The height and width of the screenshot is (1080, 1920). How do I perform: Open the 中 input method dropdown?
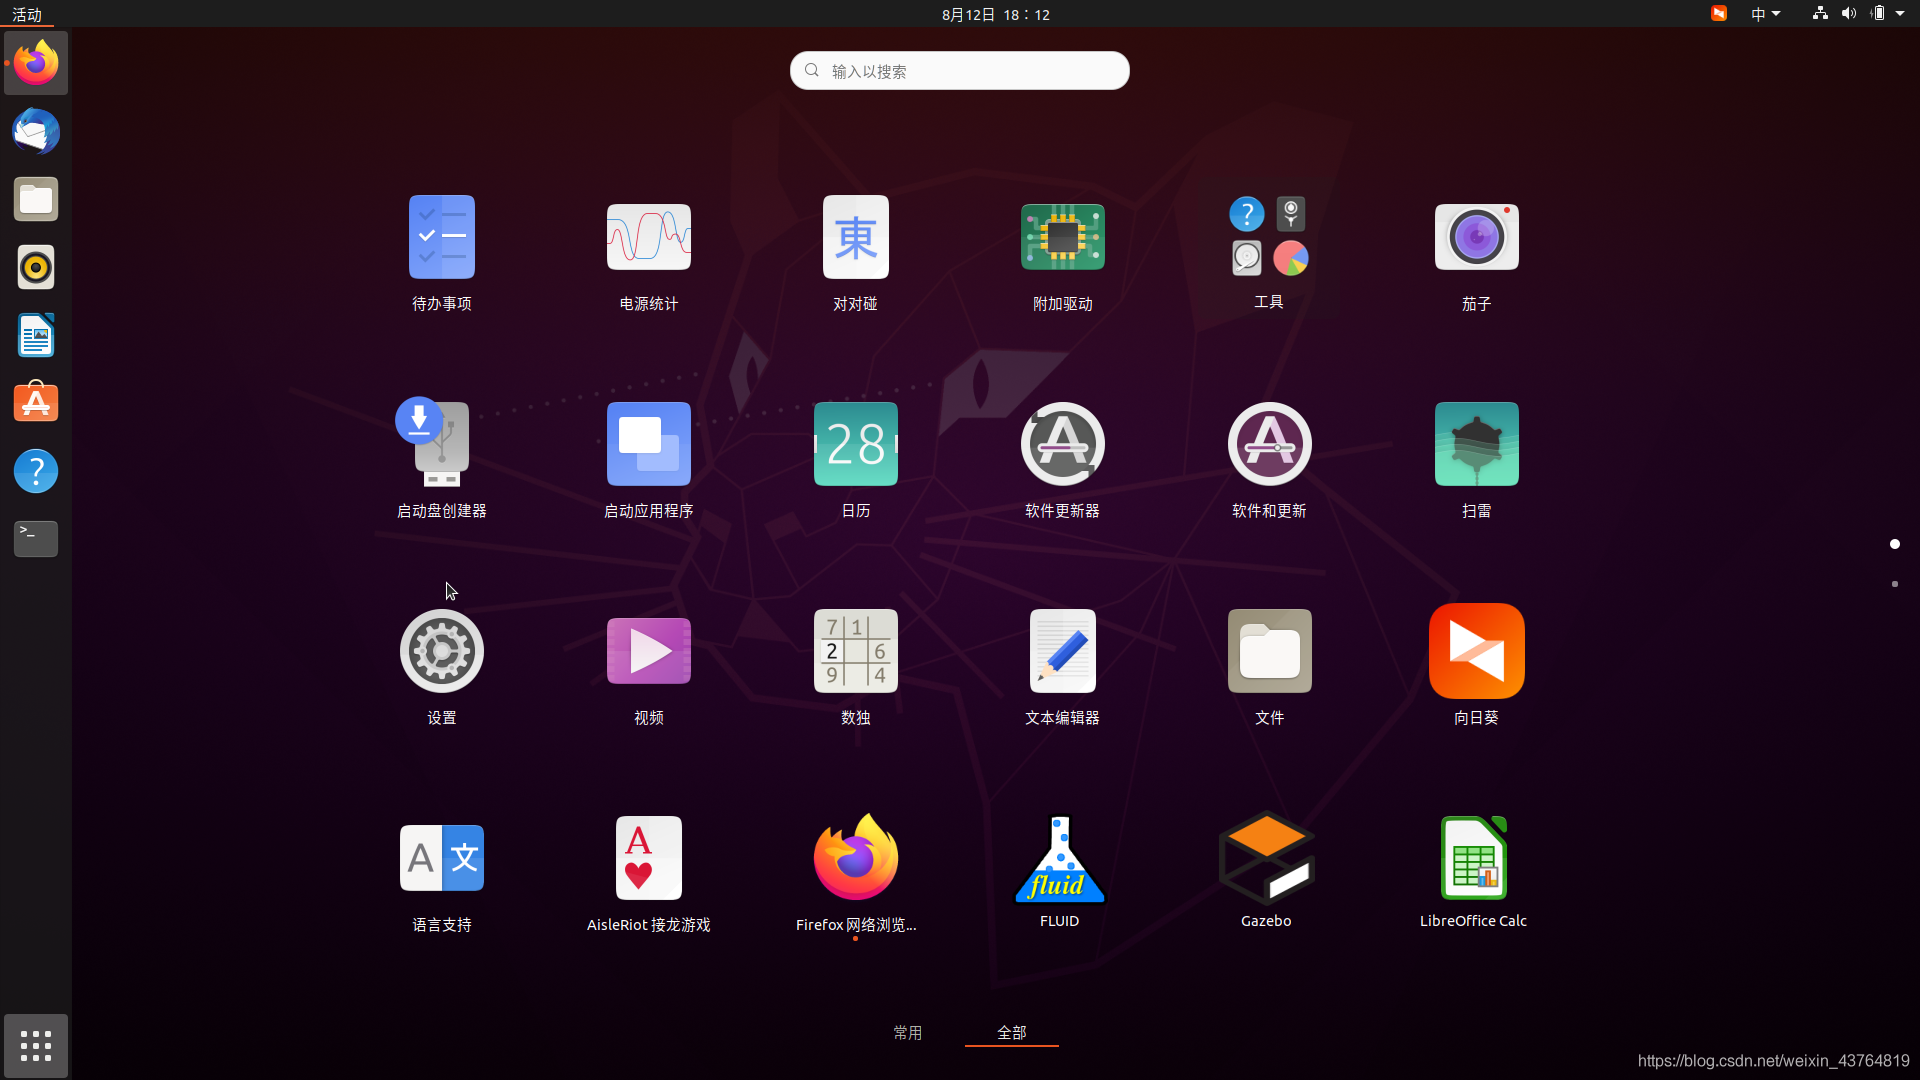[x=1765, y=14]
